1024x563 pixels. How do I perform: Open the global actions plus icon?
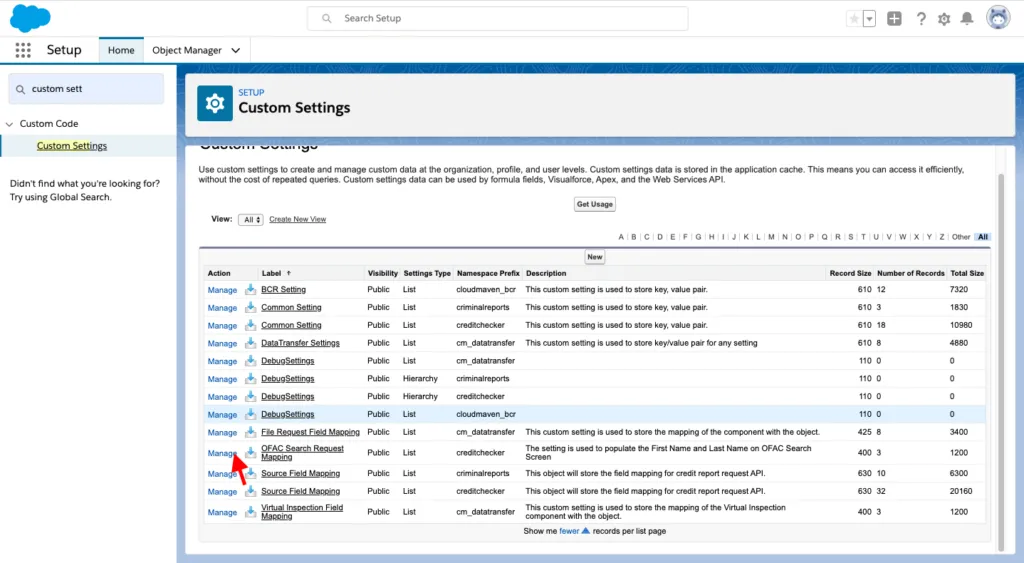894,19
